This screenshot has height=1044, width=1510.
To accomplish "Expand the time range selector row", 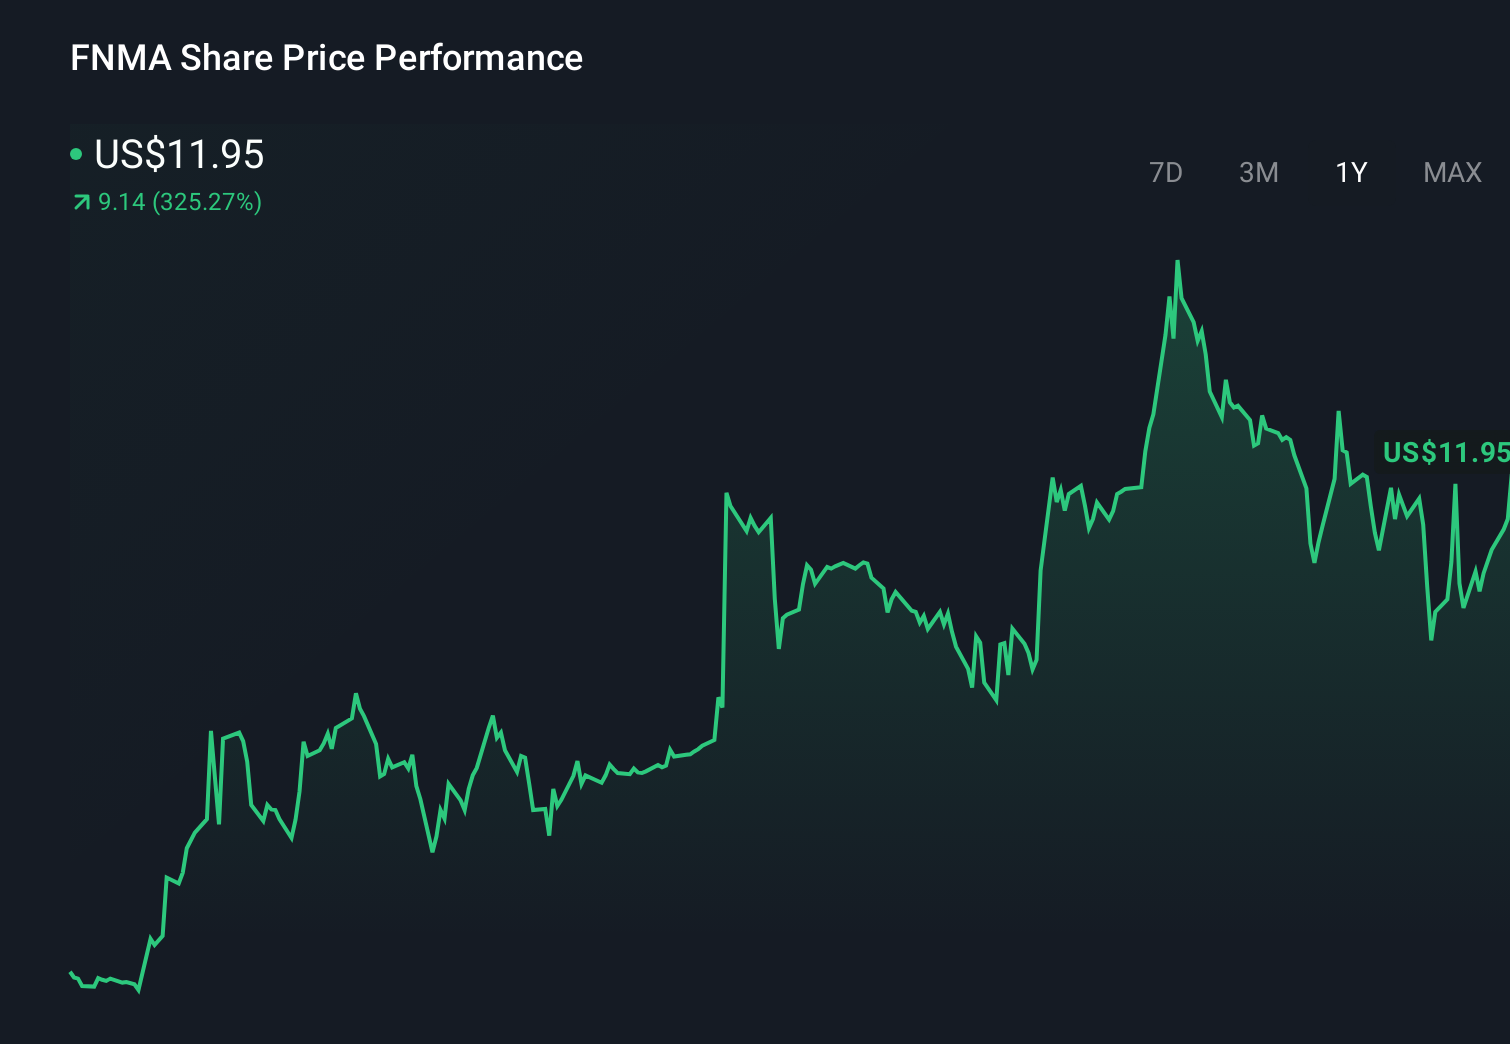I will pos(1310,172).
